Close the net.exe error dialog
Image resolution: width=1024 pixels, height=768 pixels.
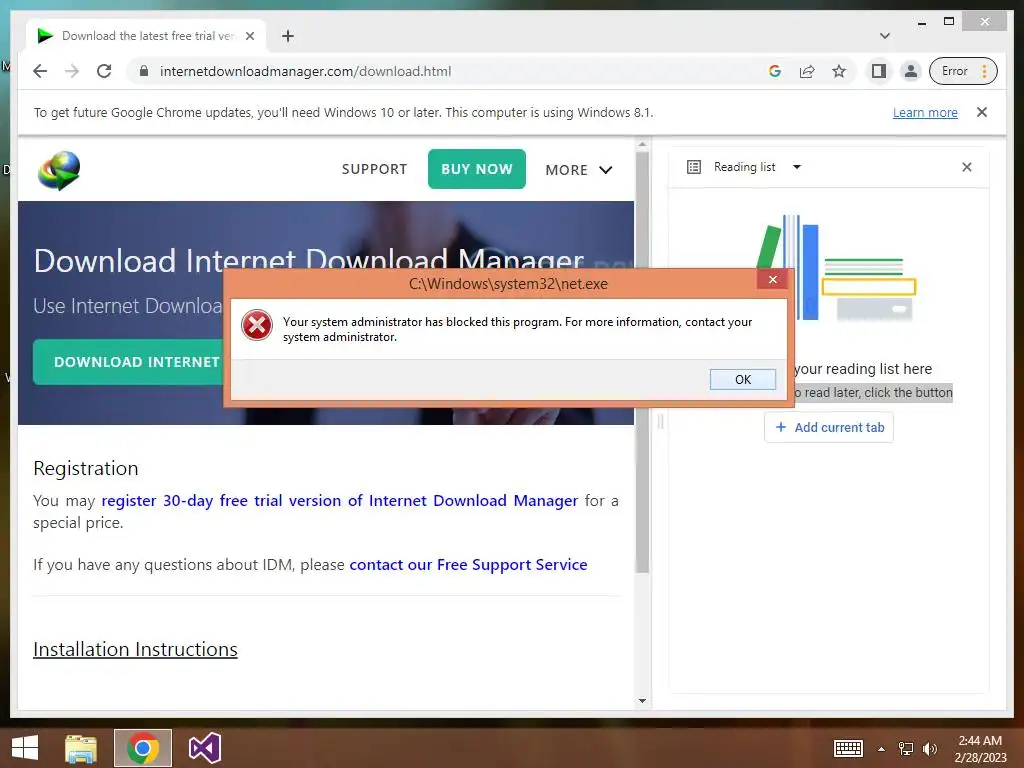point(773,280)
